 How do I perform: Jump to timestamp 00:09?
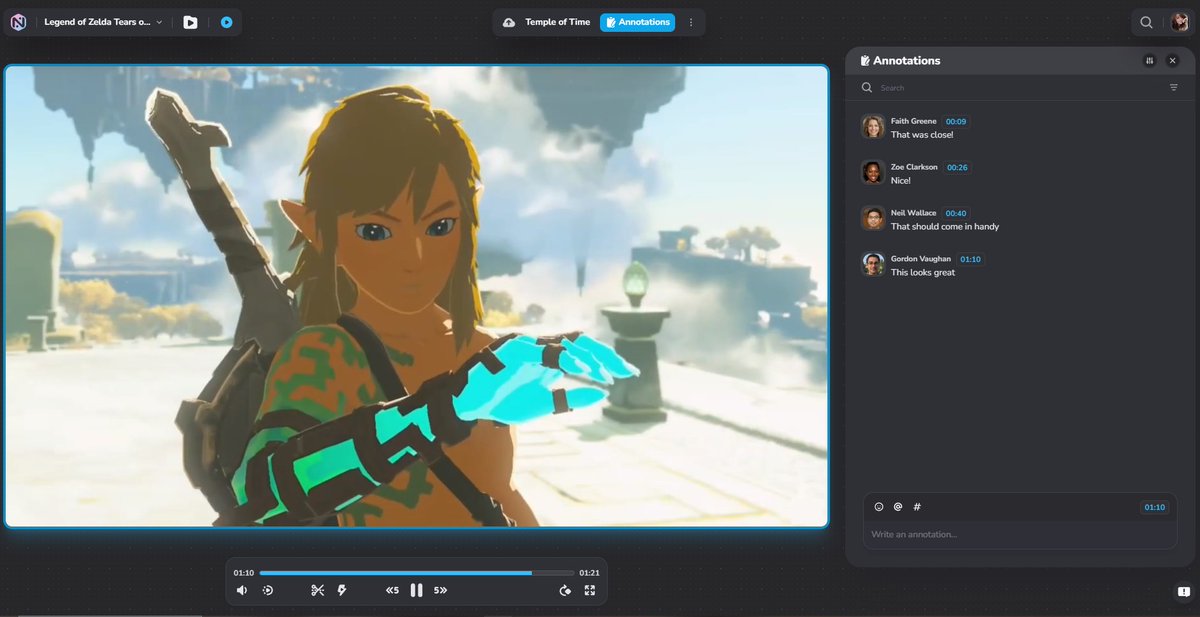tap(956, 121)
